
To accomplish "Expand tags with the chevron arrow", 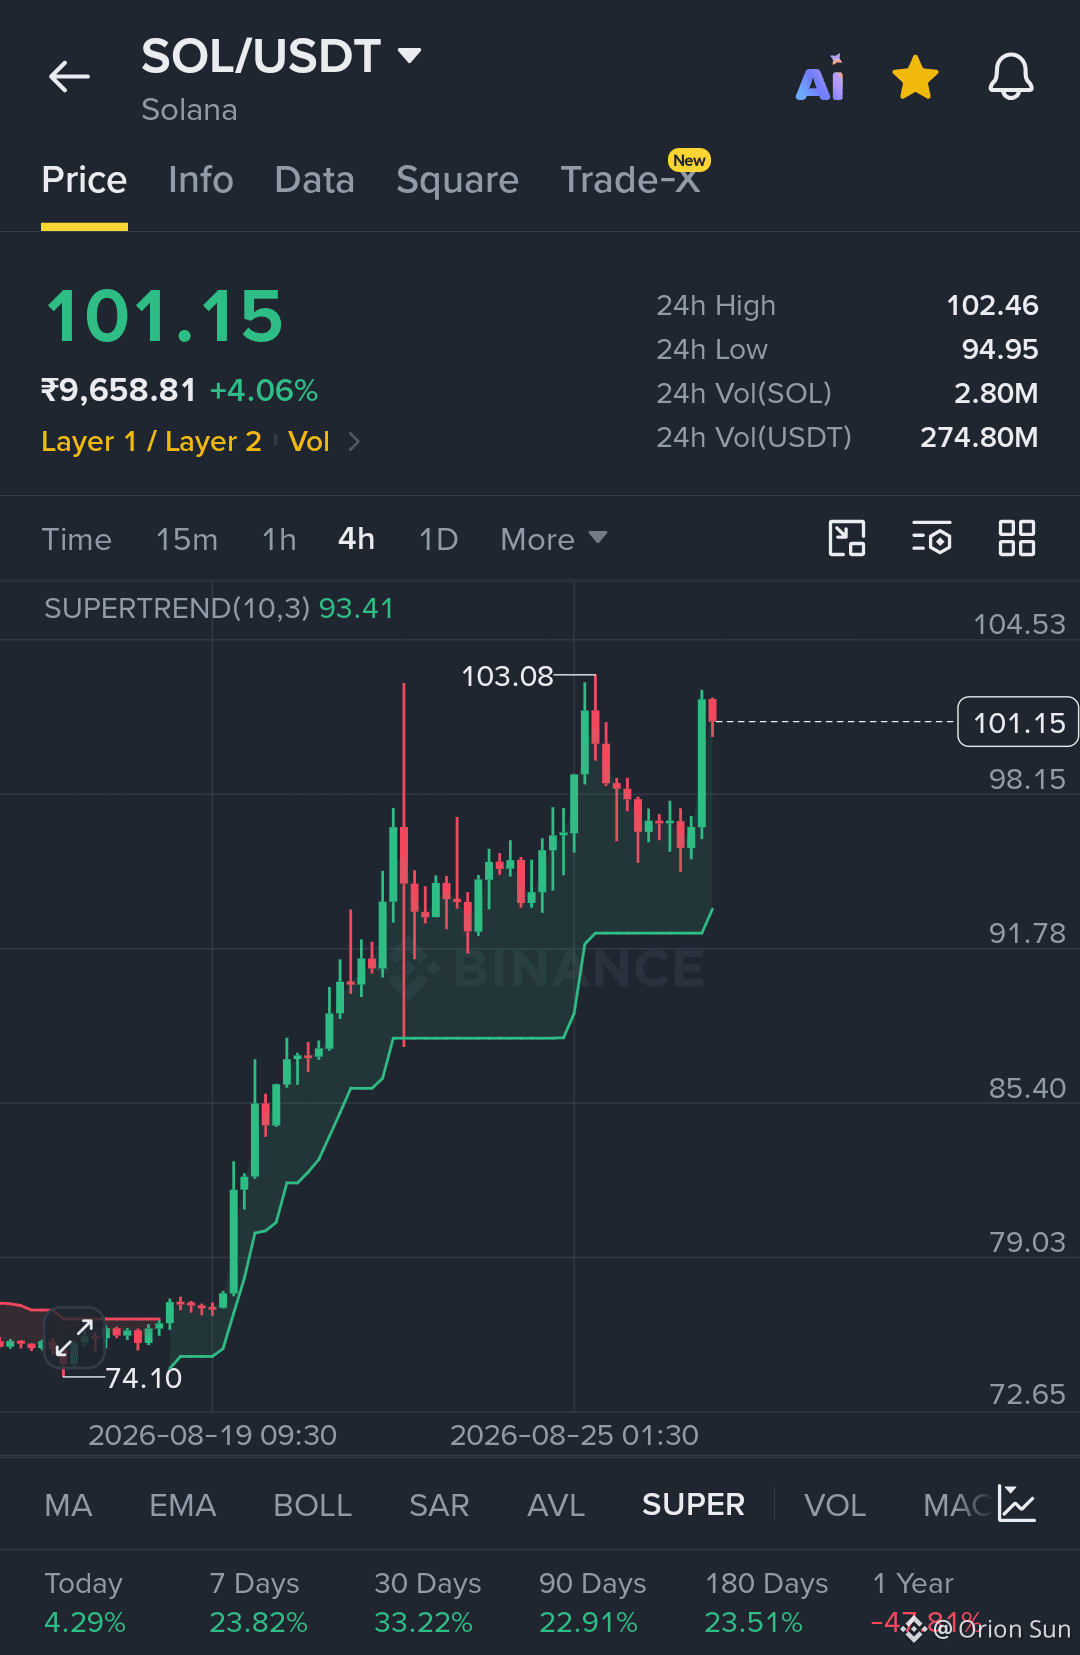I will (354, 441).
